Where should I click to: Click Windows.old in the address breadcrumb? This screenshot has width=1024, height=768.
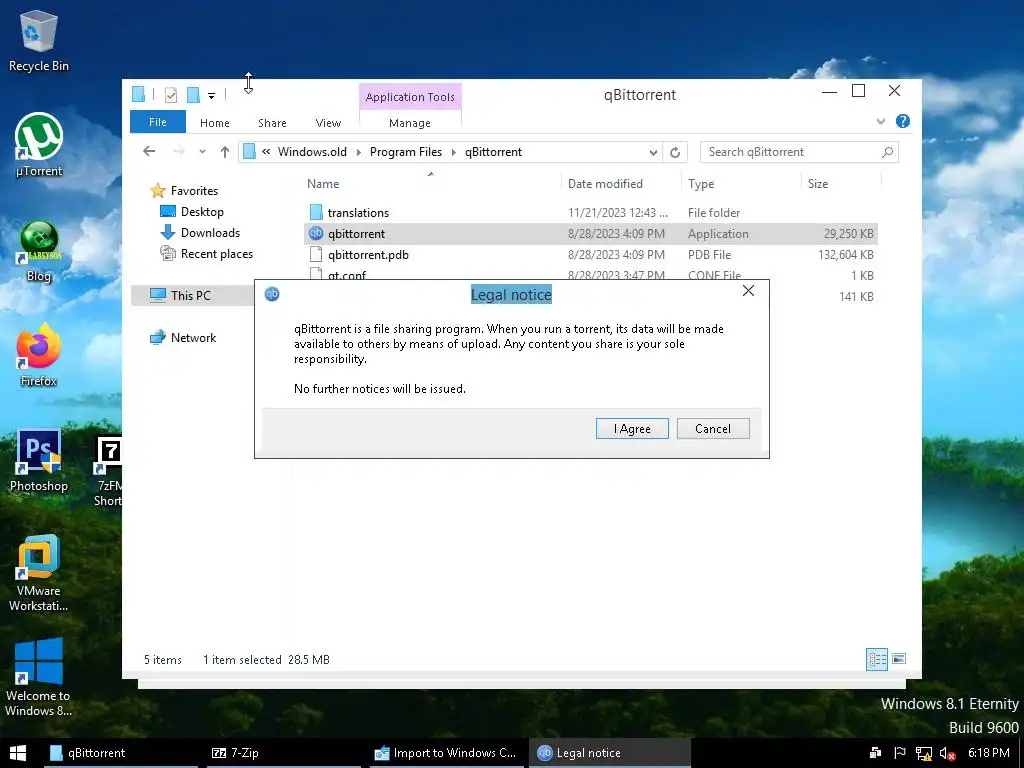pos(312,152)
